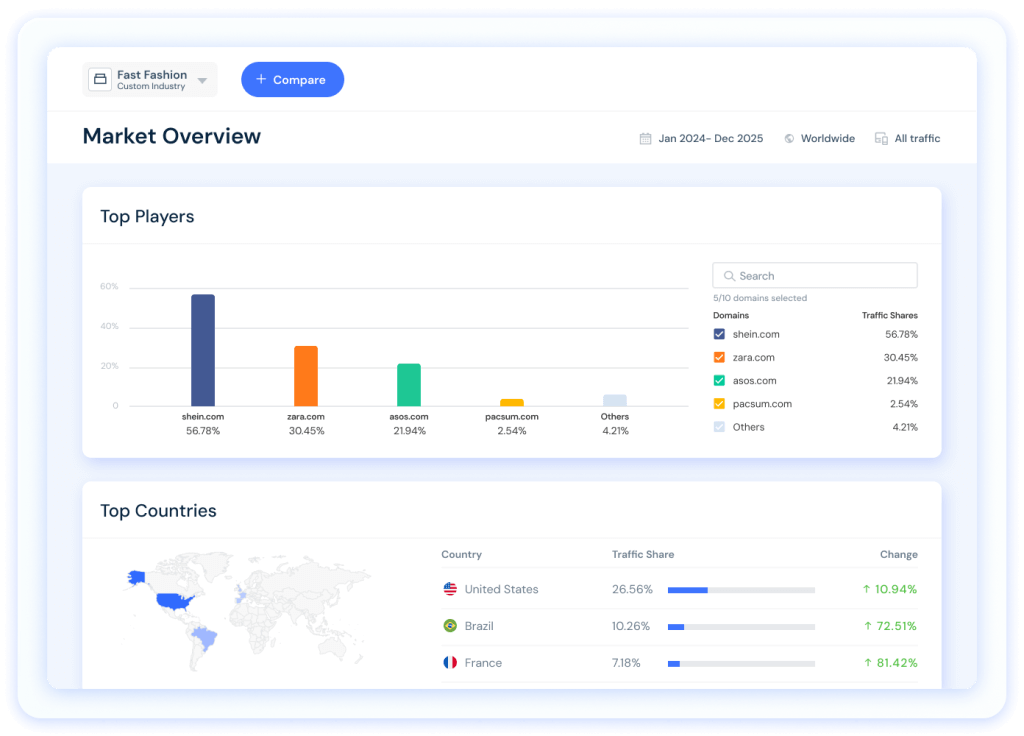Screen dimensions: 1024x736
Task: Click the world map thumbnail
Action: 247,611
